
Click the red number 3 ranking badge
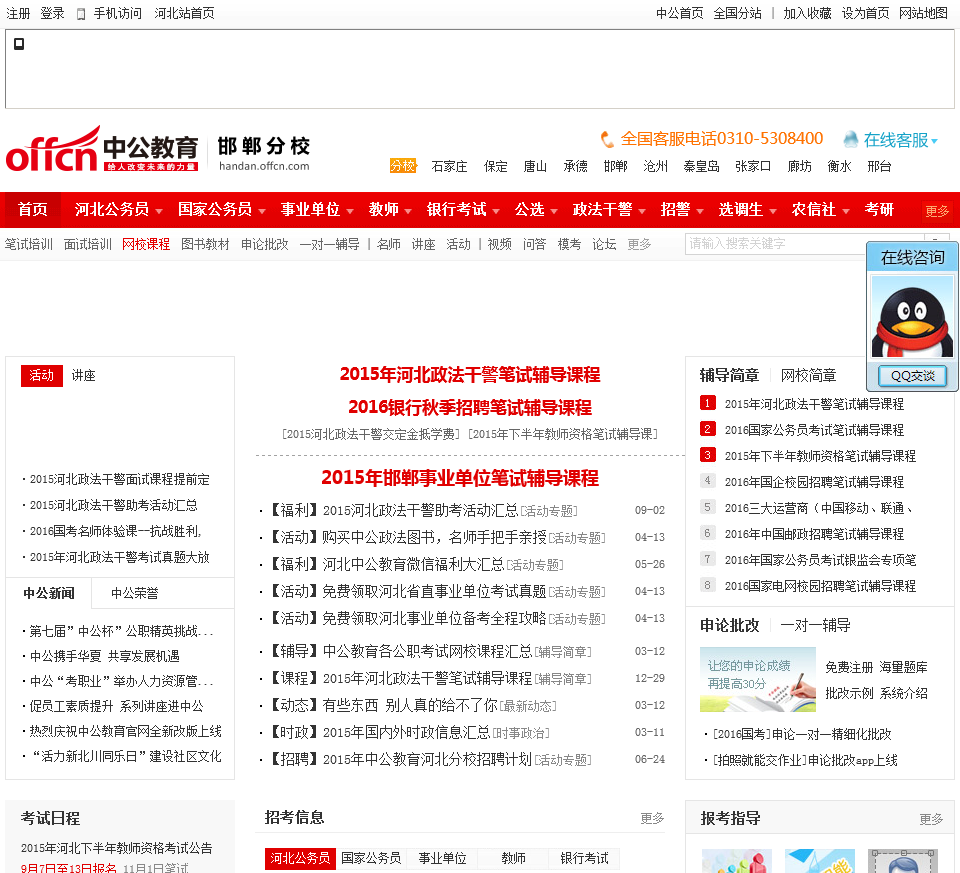707,455
